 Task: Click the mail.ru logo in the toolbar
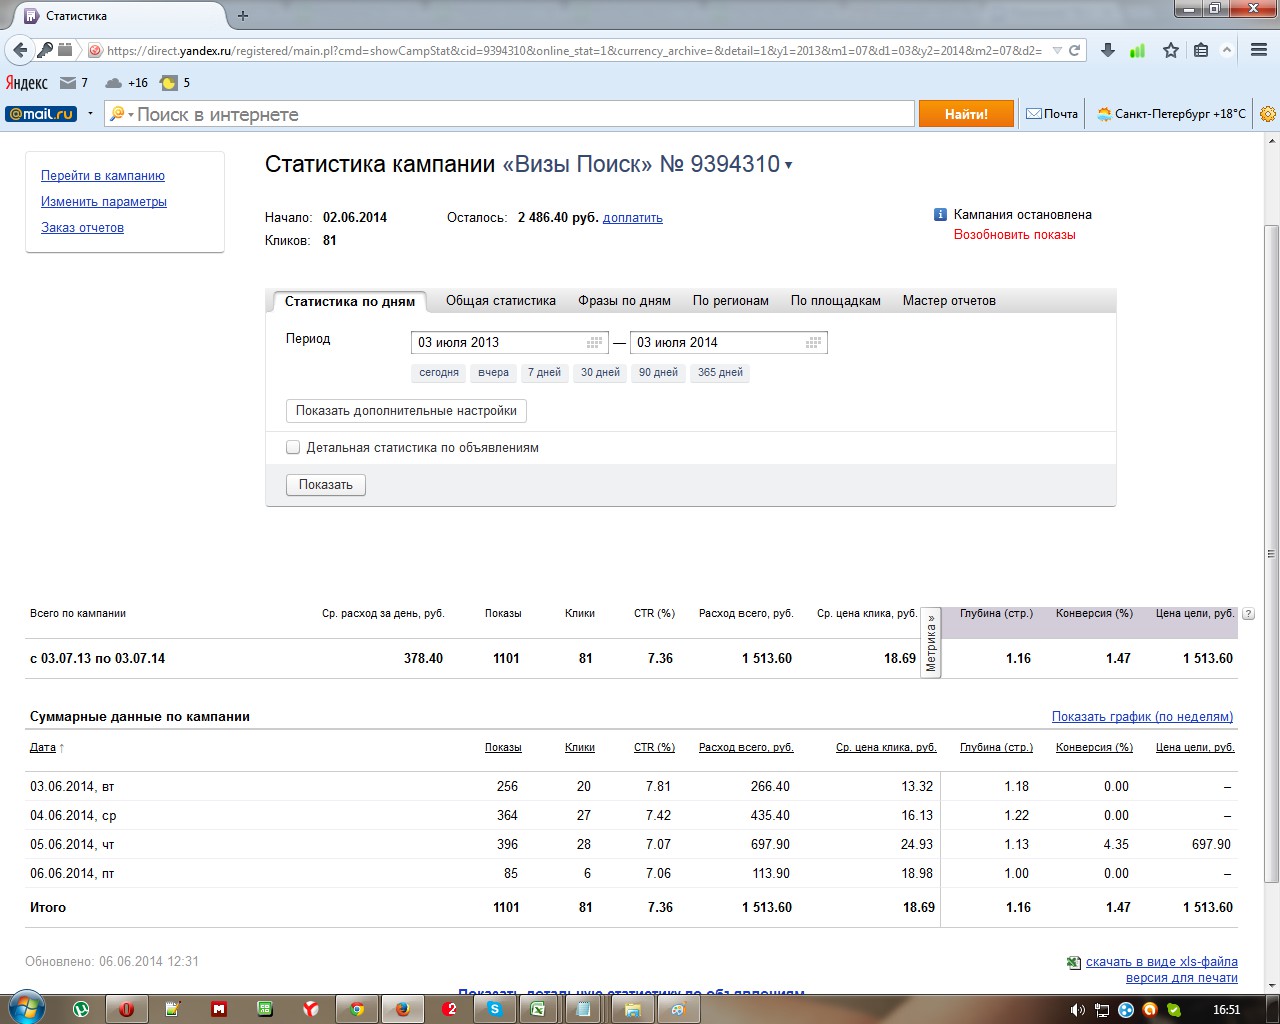41,114
